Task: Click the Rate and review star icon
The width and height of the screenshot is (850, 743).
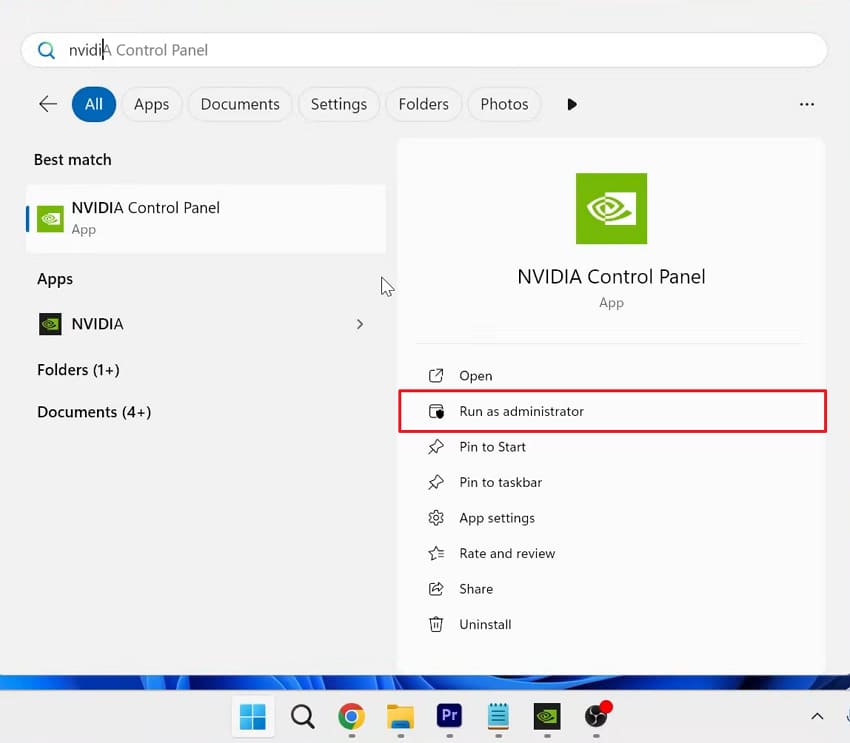Action: [436, 553]
